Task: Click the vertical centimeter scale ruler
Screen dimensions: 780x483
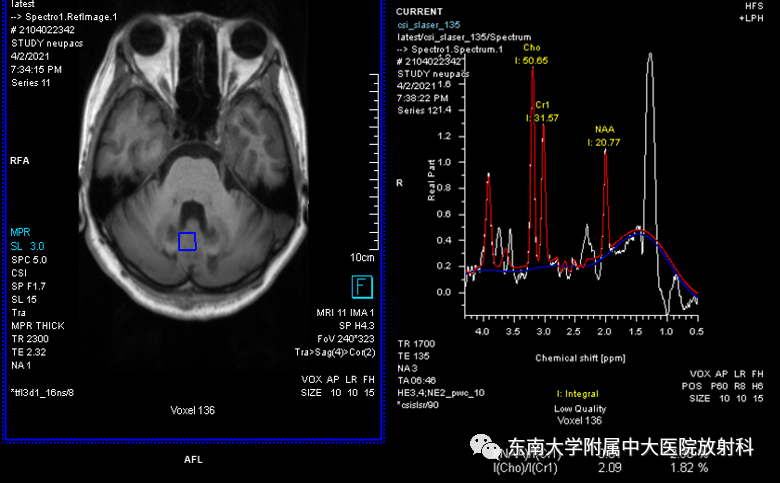Action: click(374, 161)
